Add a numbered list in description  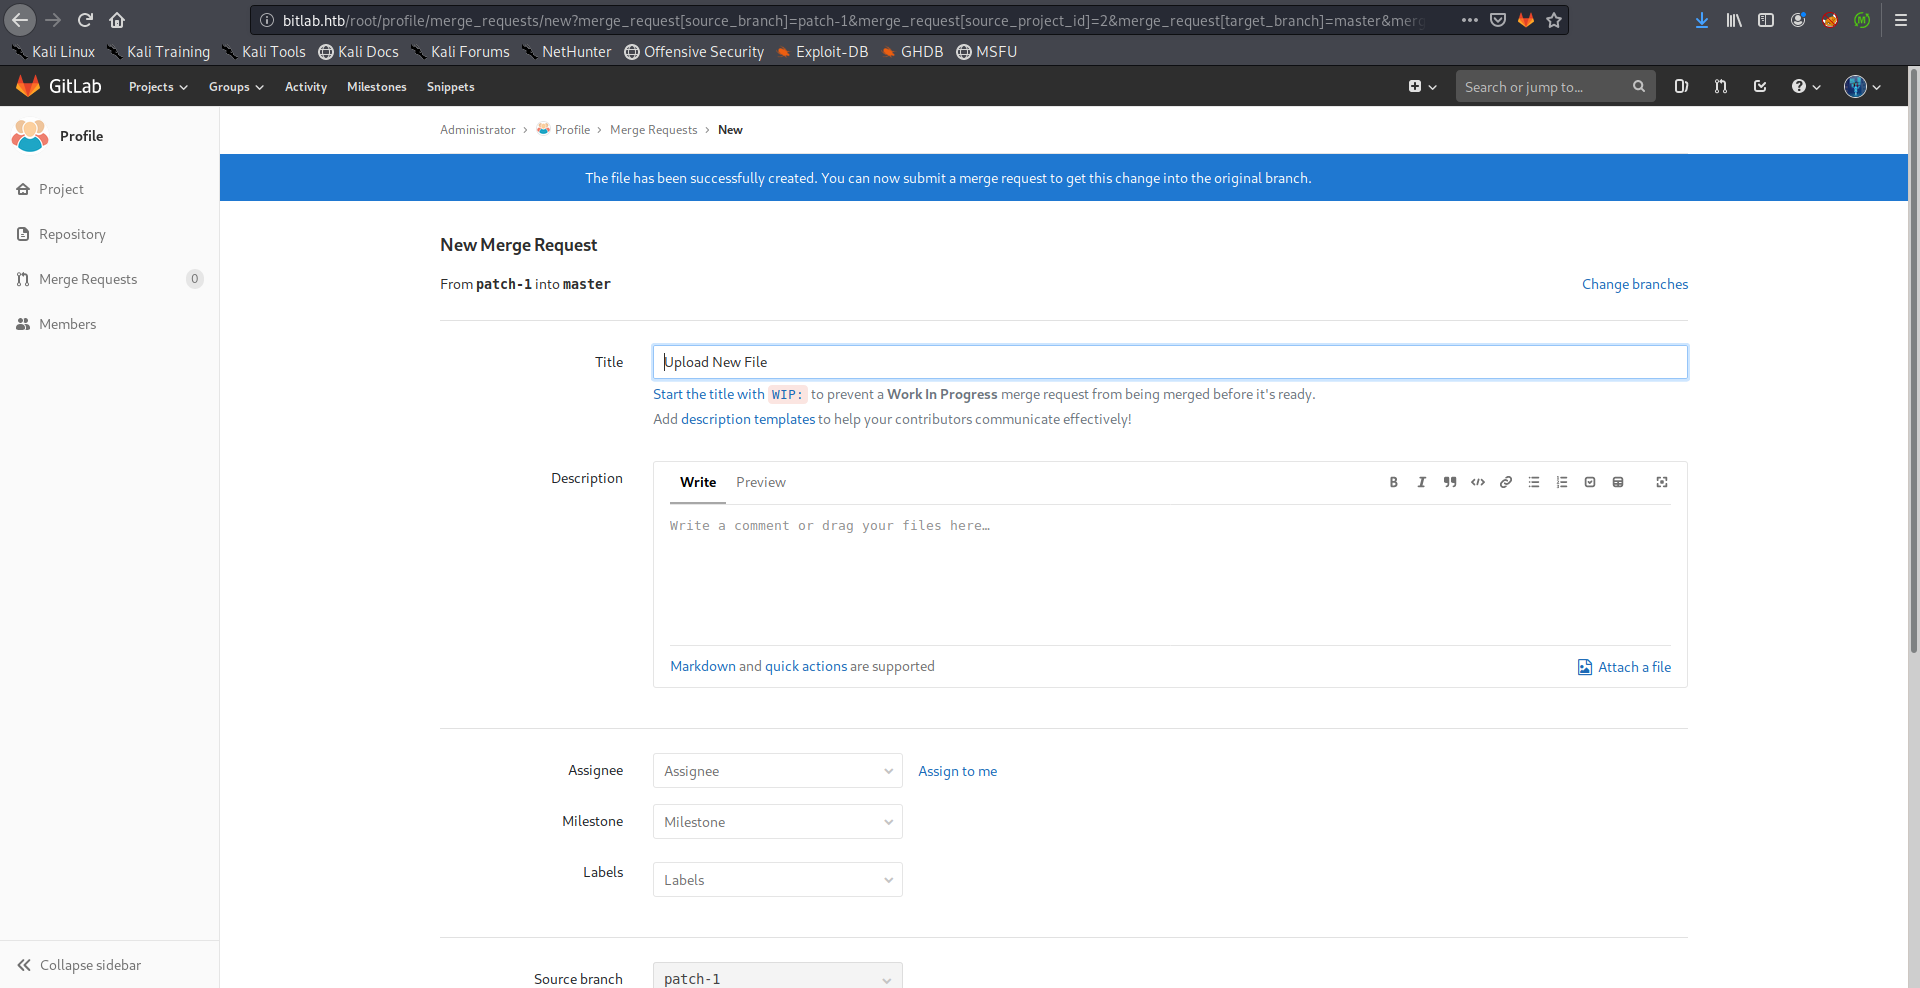[1561, 482]
